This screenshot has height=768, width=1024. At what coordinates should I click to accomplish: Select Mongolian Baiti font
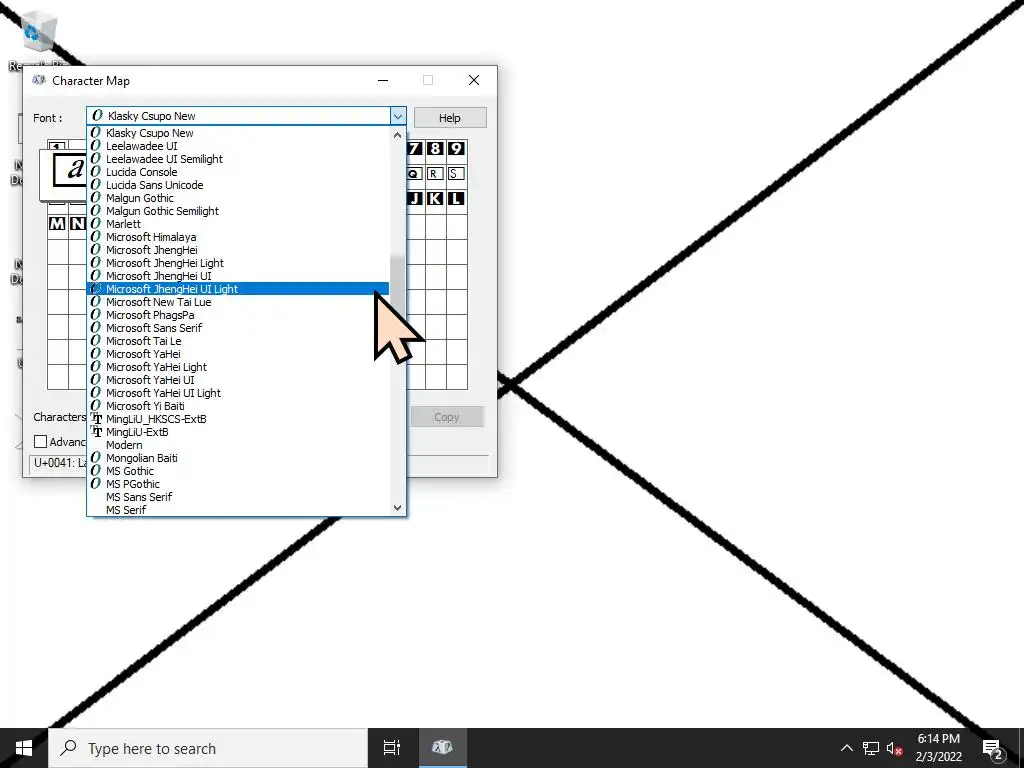(x=238, y=458)
